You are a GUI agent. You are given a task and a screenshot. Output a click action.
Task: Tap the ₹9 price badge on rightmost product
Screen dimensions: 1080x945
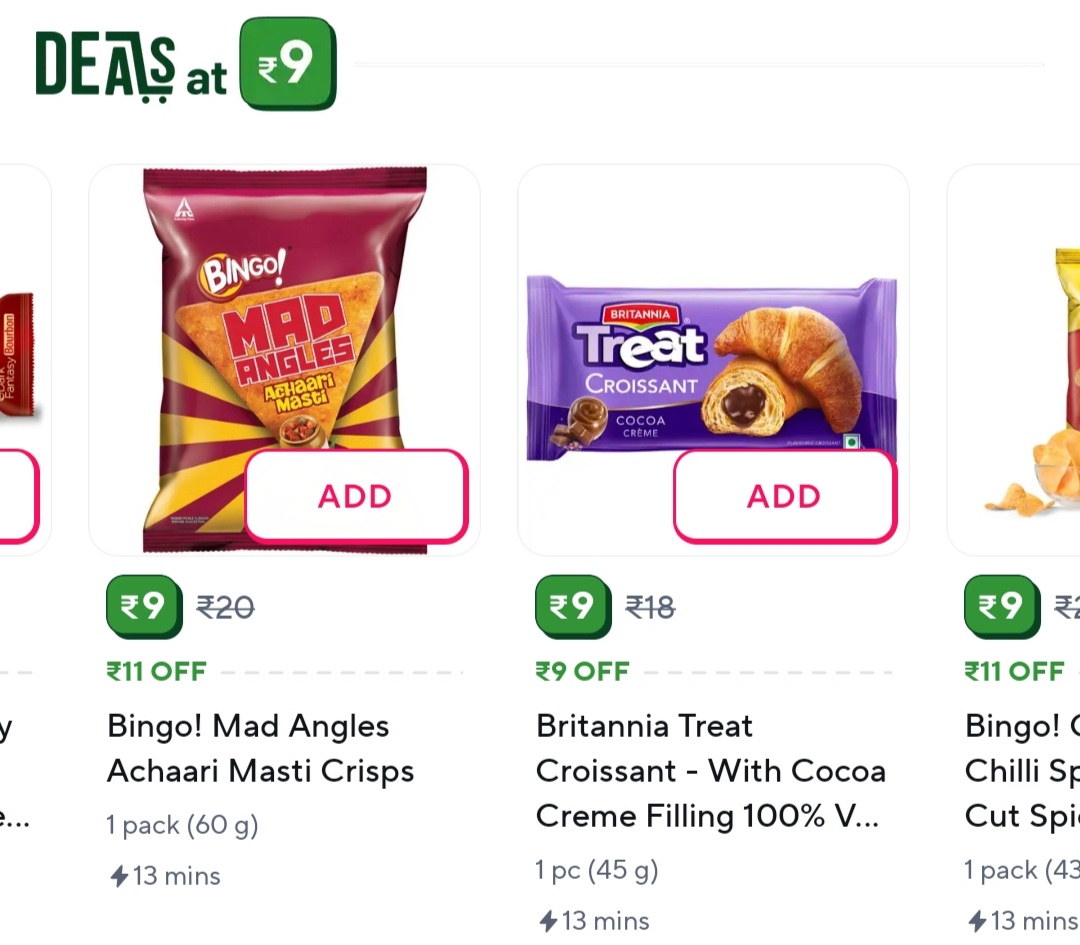pyautogui.click(x=1002, y=606)
